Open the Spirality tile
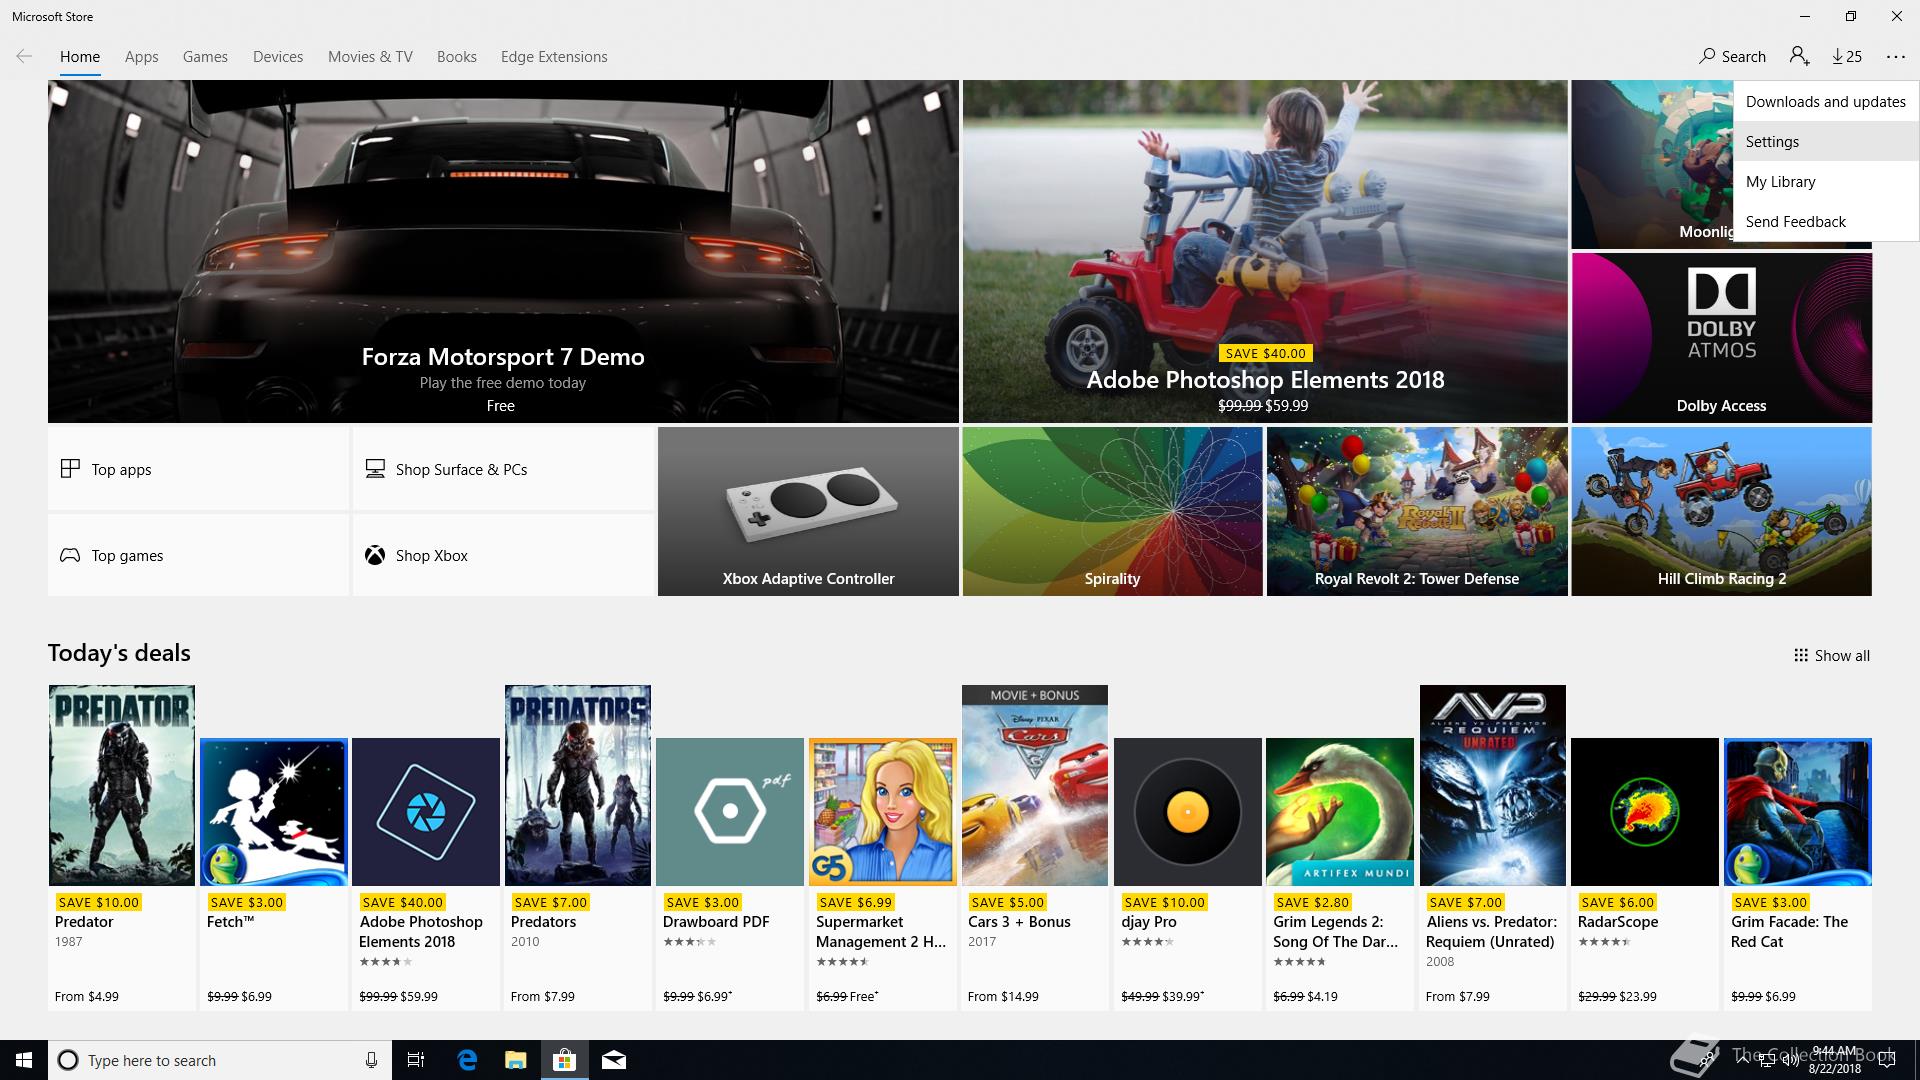 [1112, 511]
